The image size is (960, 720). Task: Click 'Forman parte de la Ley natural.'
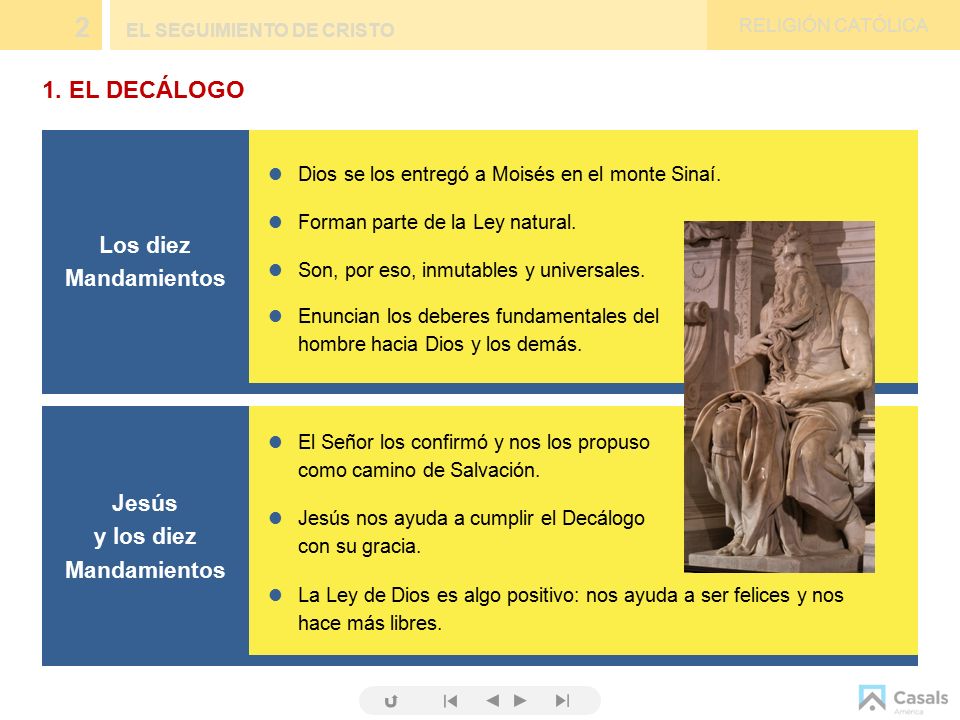[x=437, y=222]
